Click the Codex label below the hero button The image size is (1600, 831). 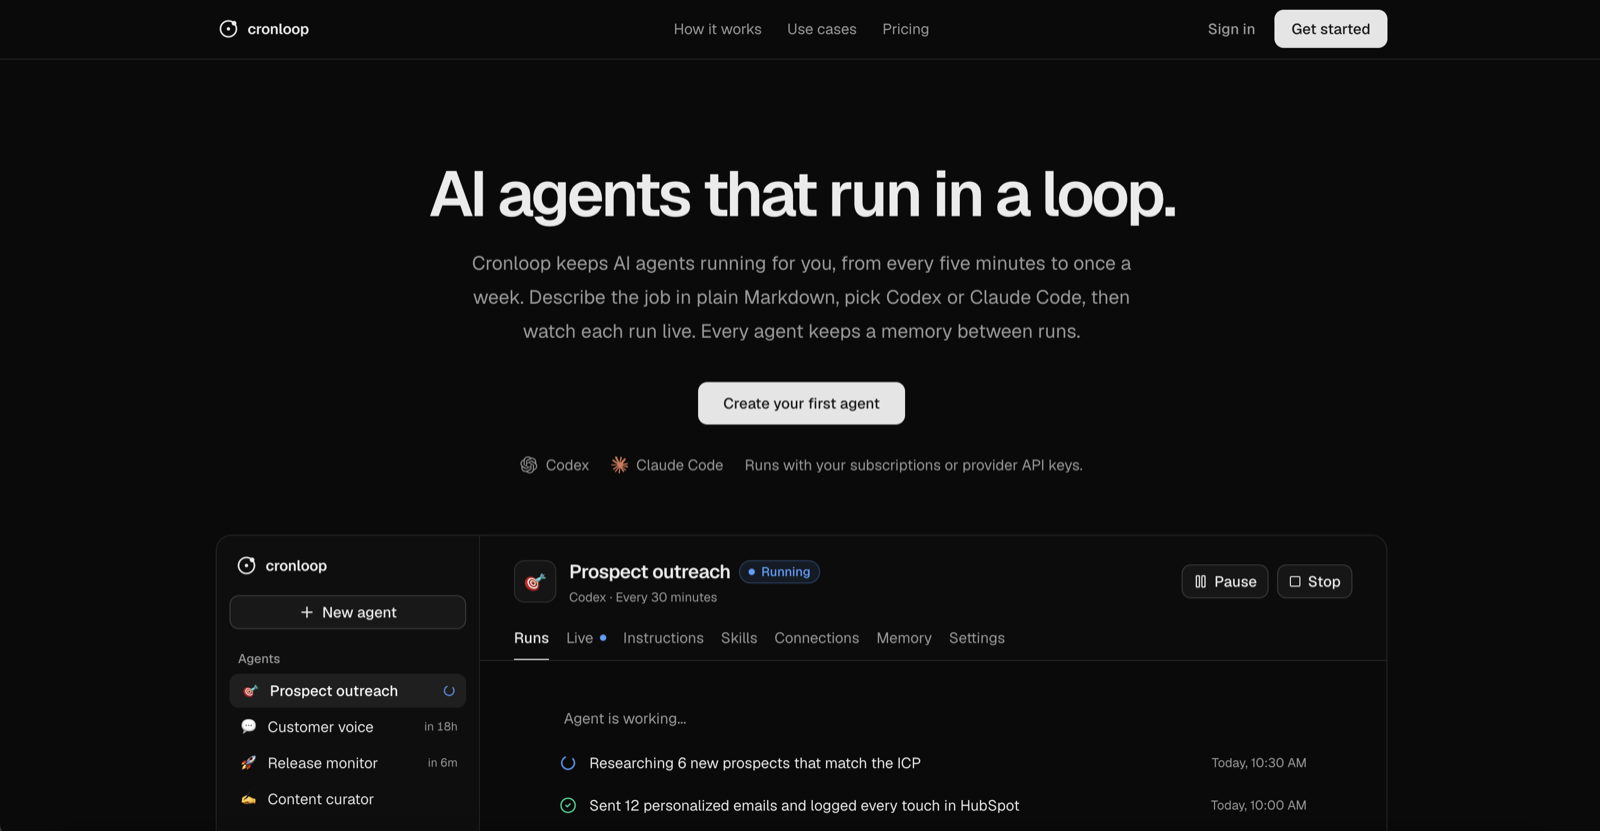567,465
